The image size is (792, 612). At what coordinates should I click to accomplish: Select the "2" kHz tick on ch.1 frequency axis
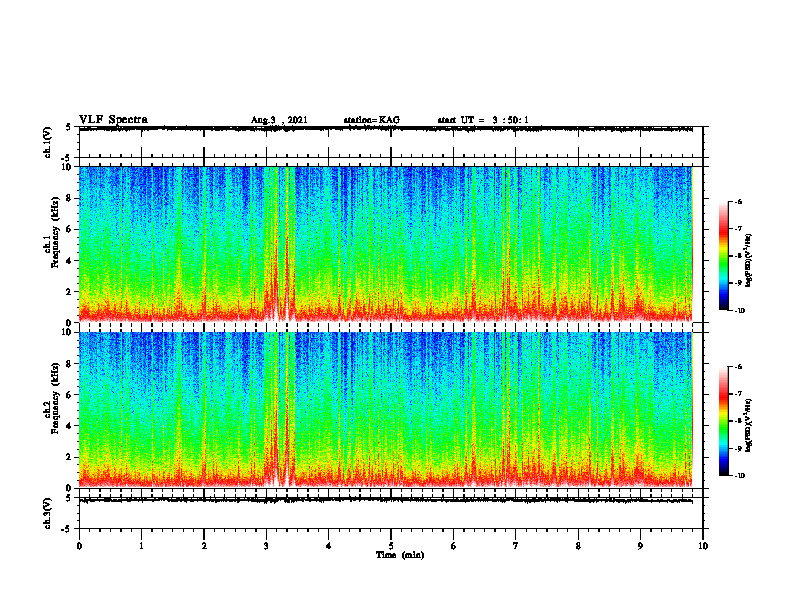click(70, 291)
